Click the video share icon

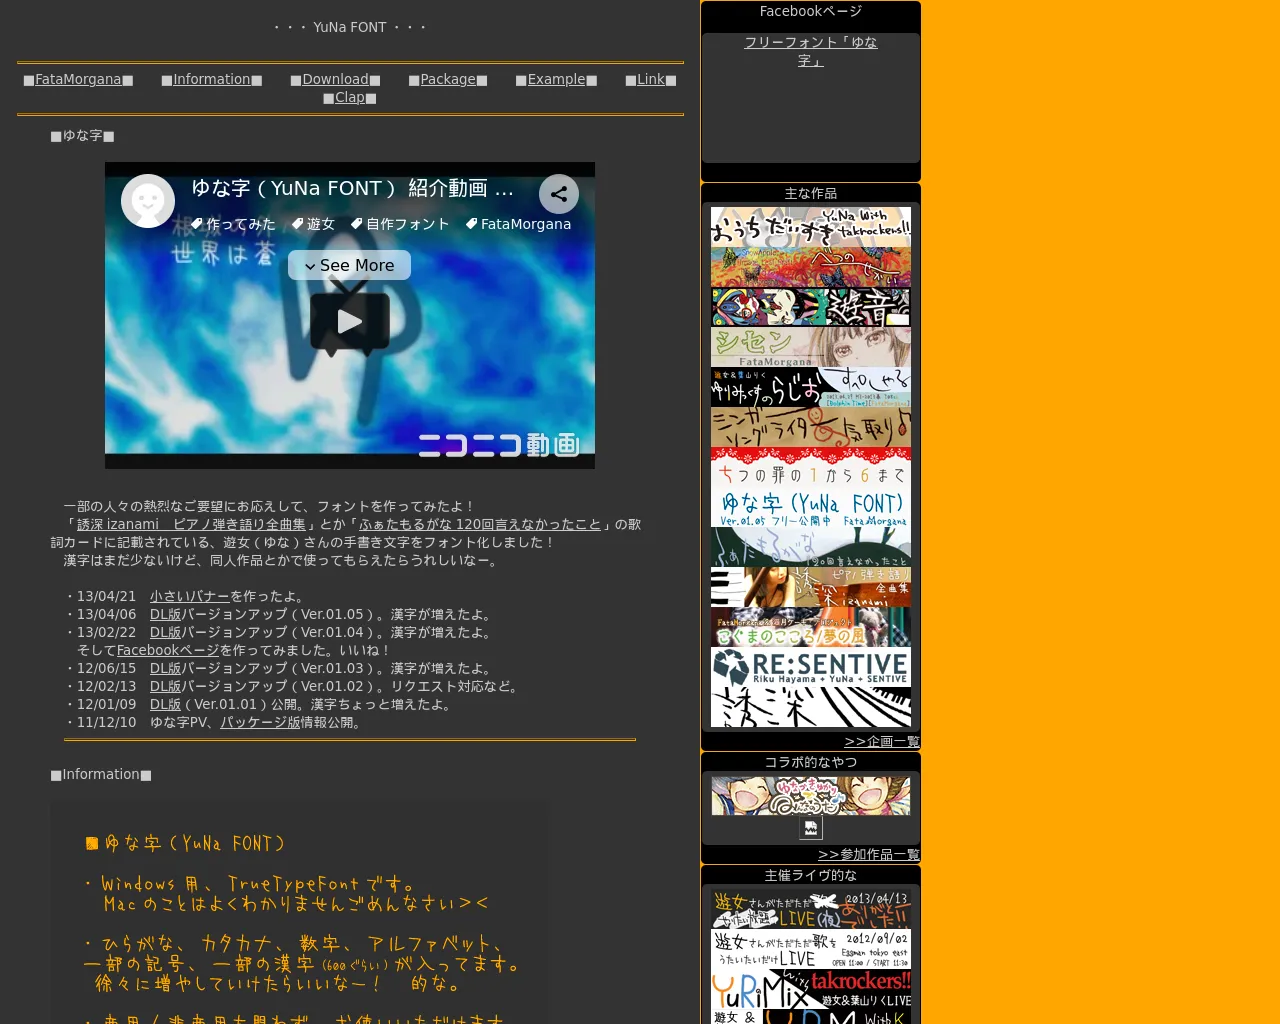click(558, 194)
